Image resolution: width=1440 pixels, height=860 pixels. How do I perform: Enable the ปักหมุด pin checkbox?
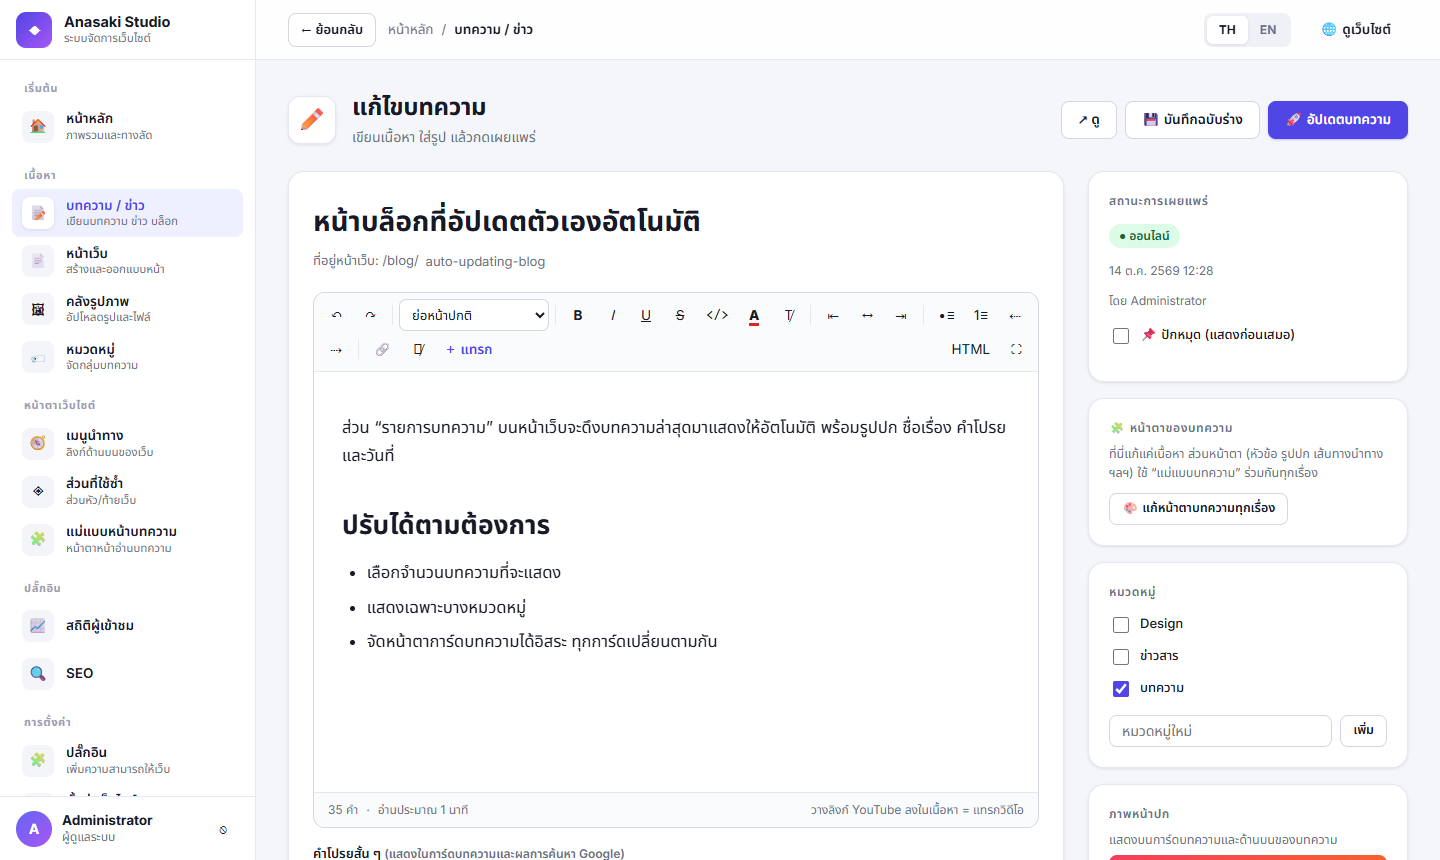1121,335
